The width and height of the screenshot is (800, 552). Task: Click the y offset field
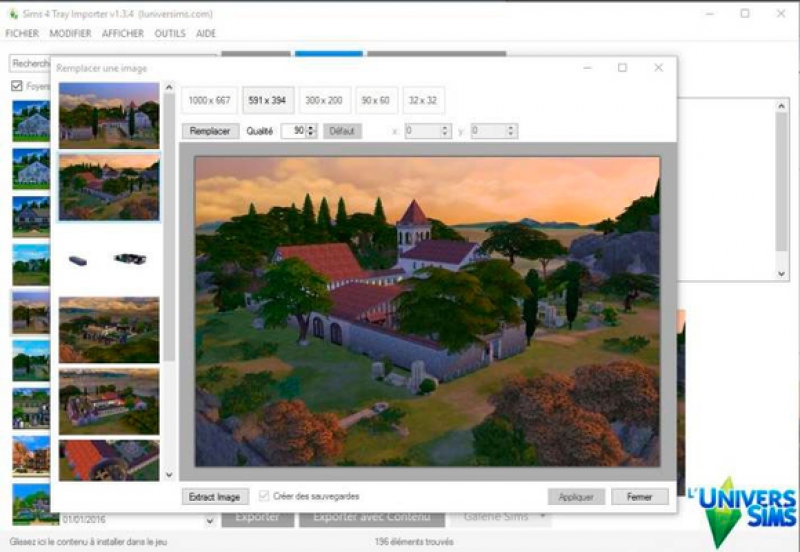(x=488, y=131)
